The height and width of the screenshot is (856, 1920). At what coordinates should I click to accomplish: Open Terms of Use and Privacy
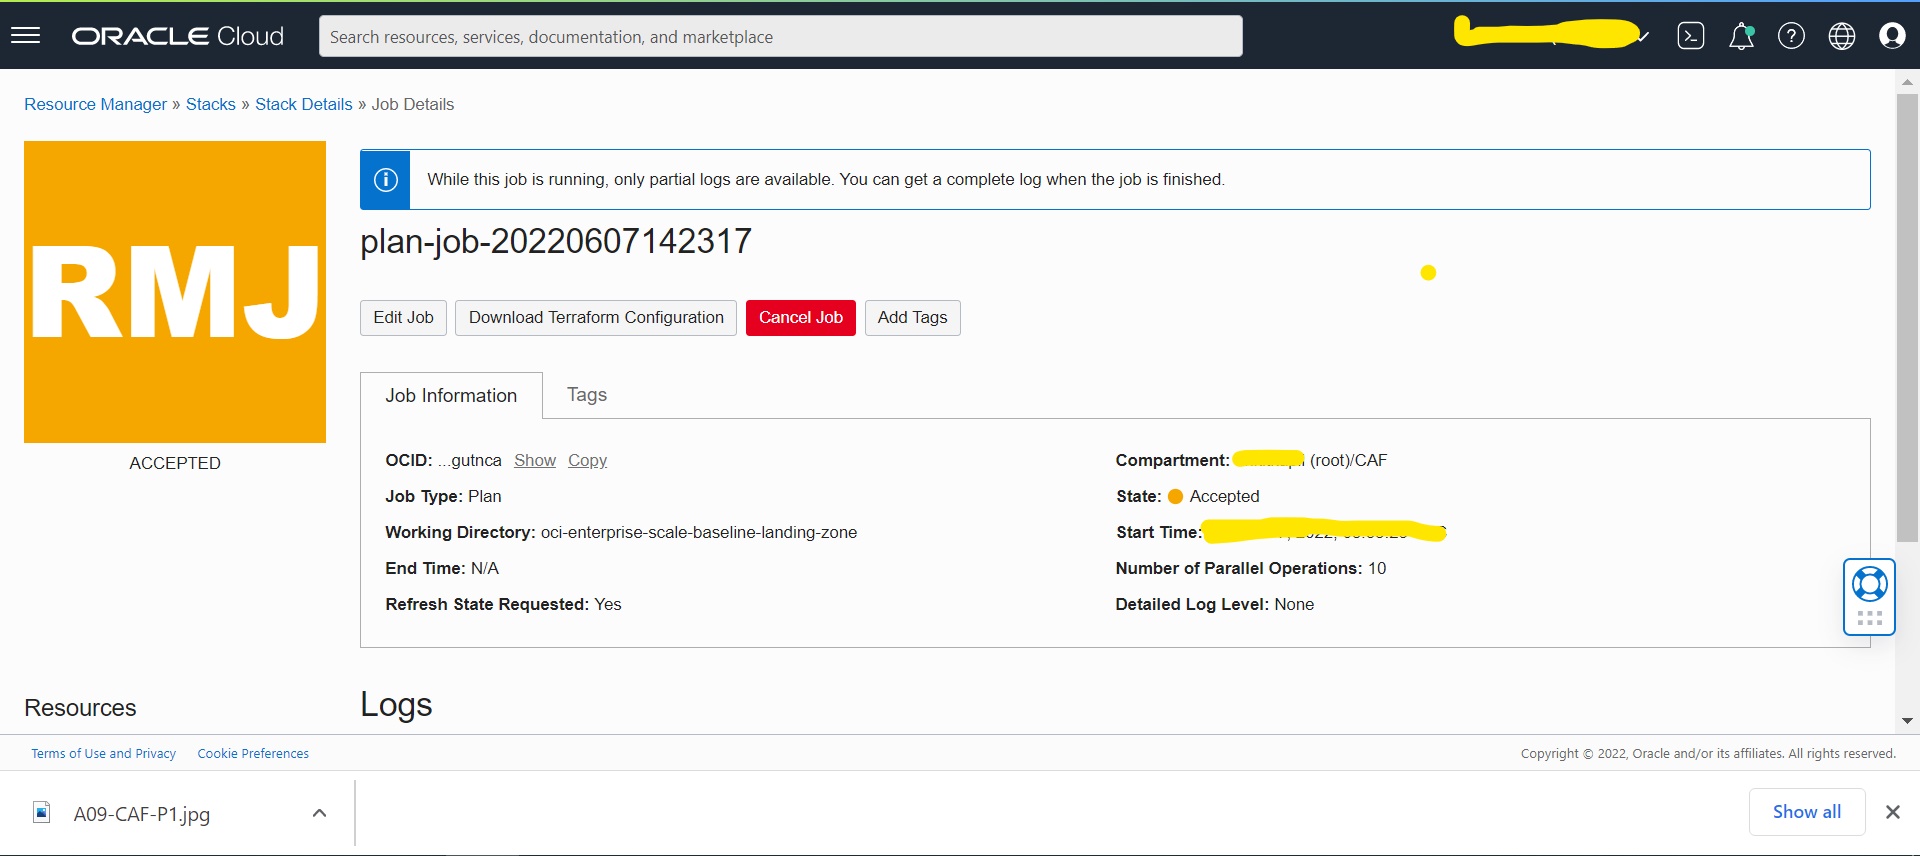pyautogui.click(x=103, y=753)
